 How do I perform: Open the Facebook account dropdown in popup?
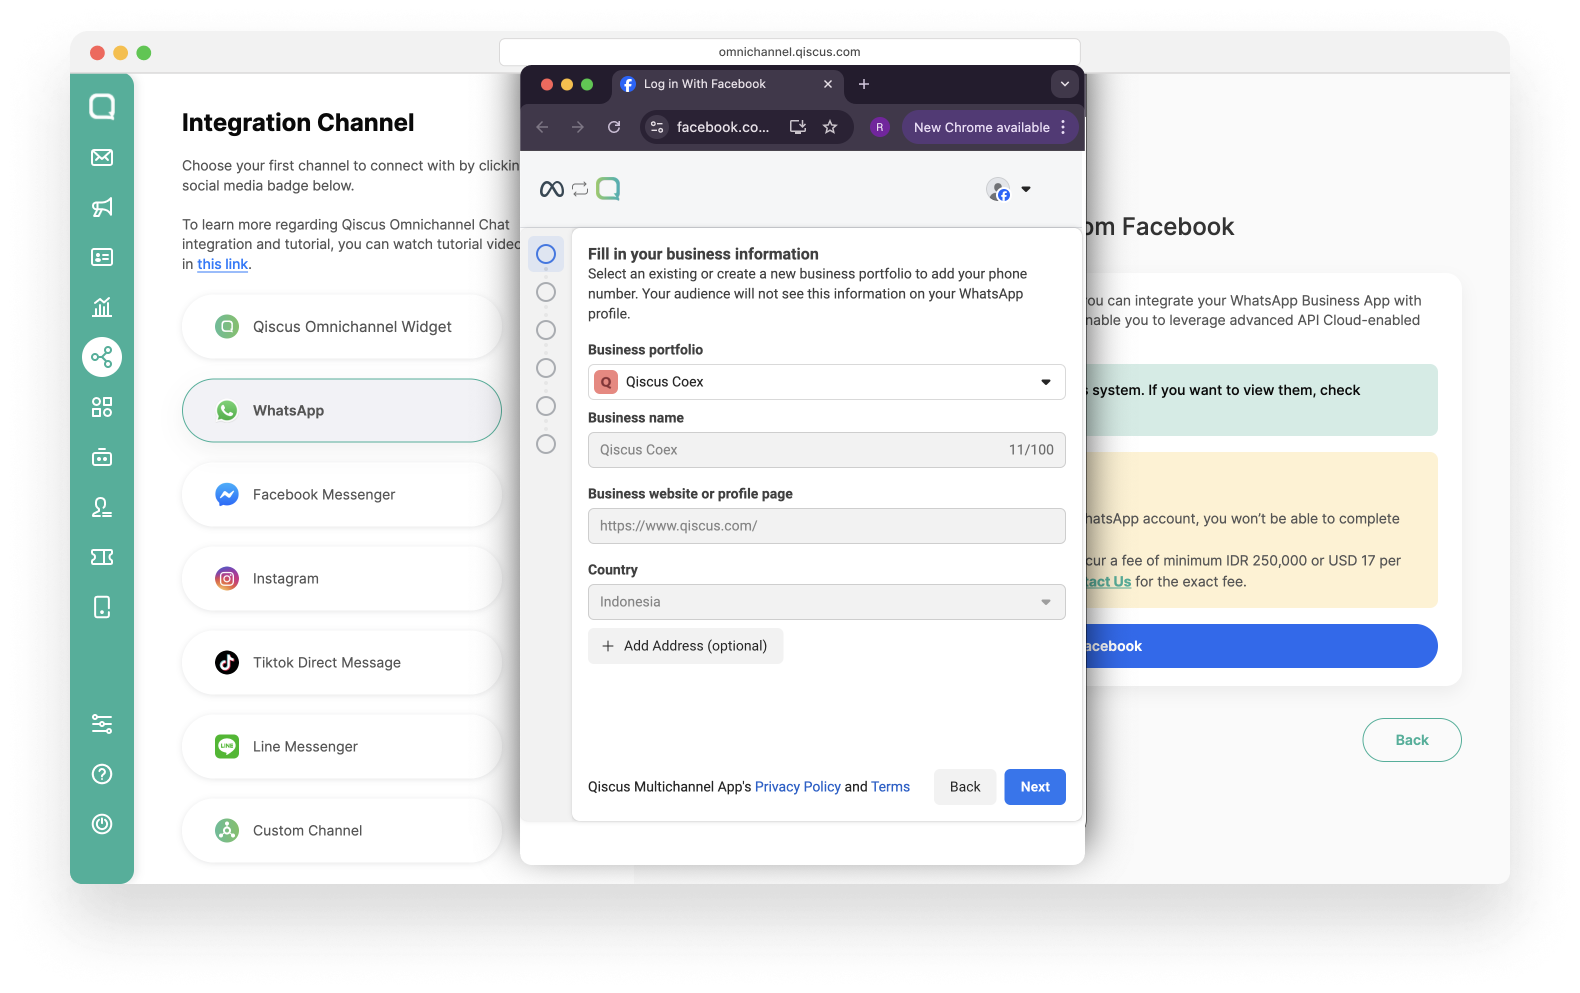(x=1008, y=189)
